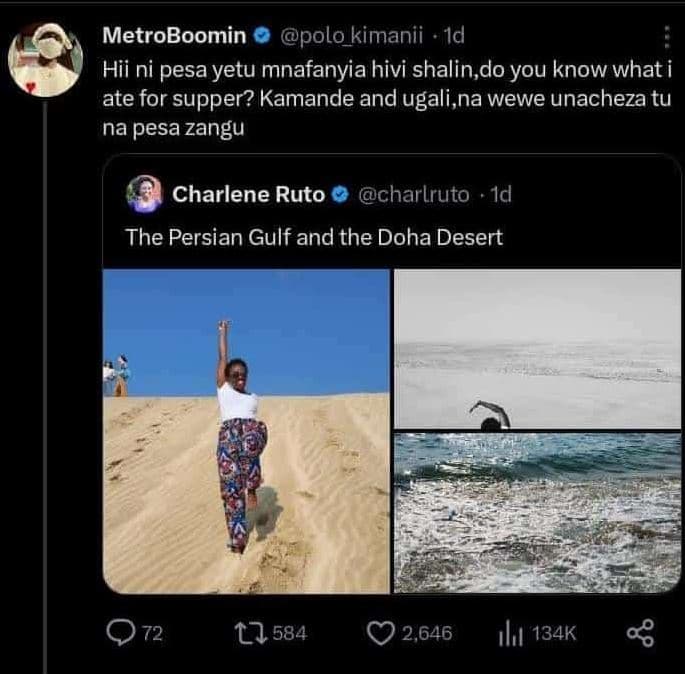685x674 pixels.
Task: Click the reply speech bubble icon
Action: (x=123, y=632)
